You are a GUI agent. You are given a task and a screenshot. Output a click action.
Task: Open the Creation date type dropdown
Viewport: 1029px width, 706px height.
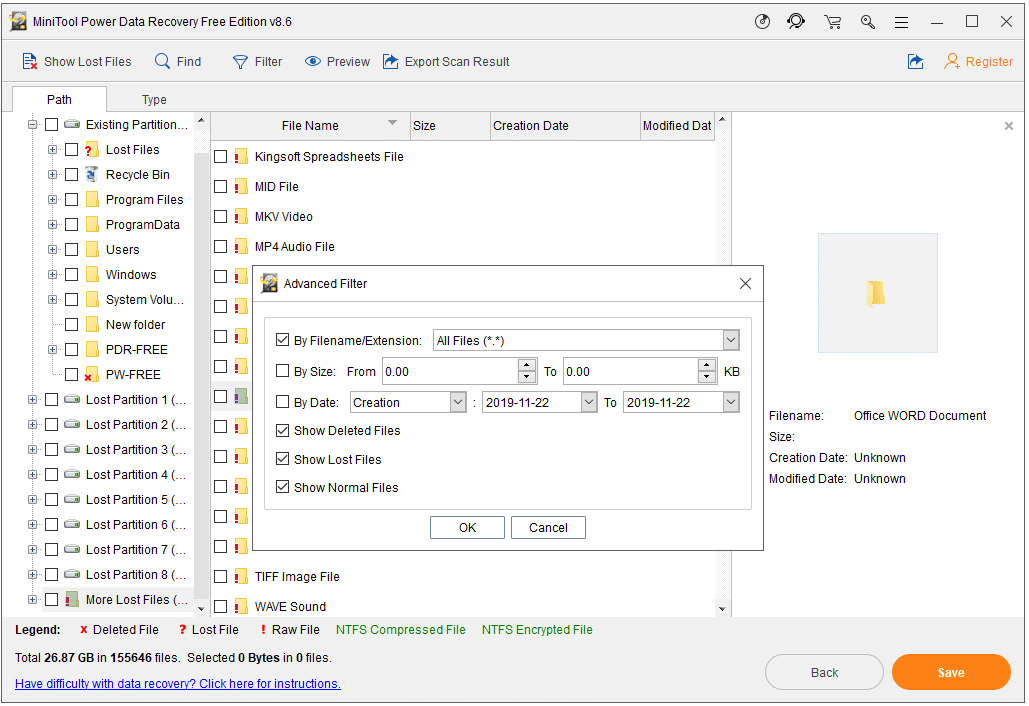pos(456,402)
